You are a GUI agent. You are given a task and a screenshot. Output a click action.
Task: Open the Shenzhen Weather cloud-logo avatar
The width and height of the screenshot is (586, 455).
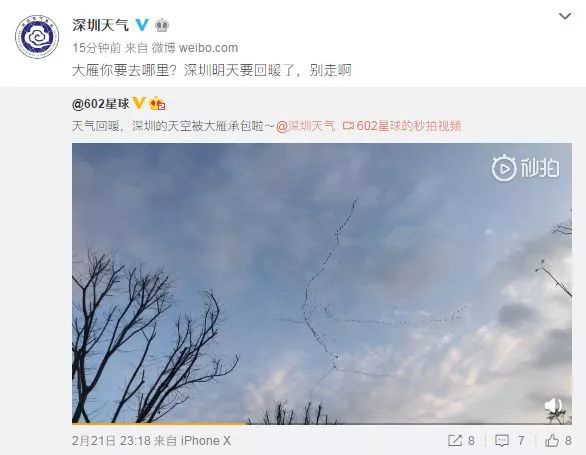point(37,37)
